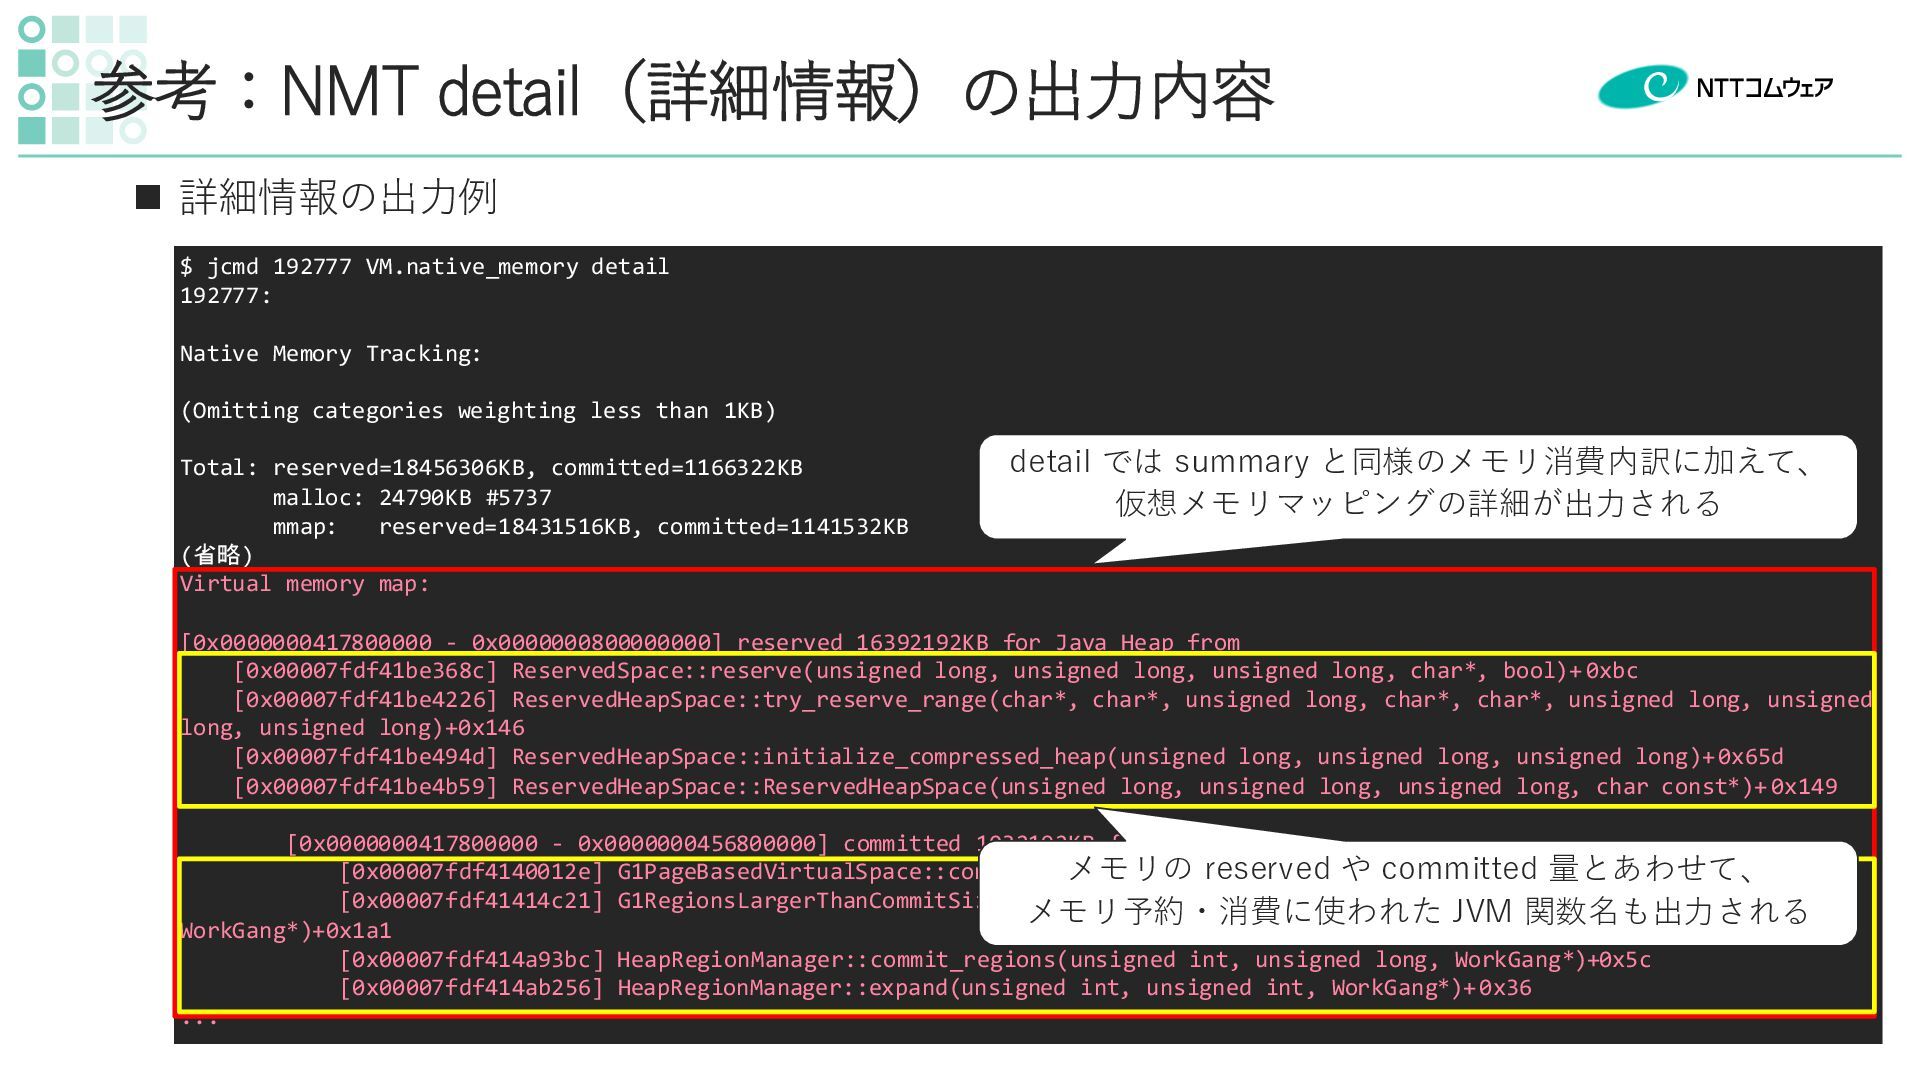This screenshot has height=1080, width=1920.
Task: Click the Virtual memory map heading
Action: (x=304, y=584)
